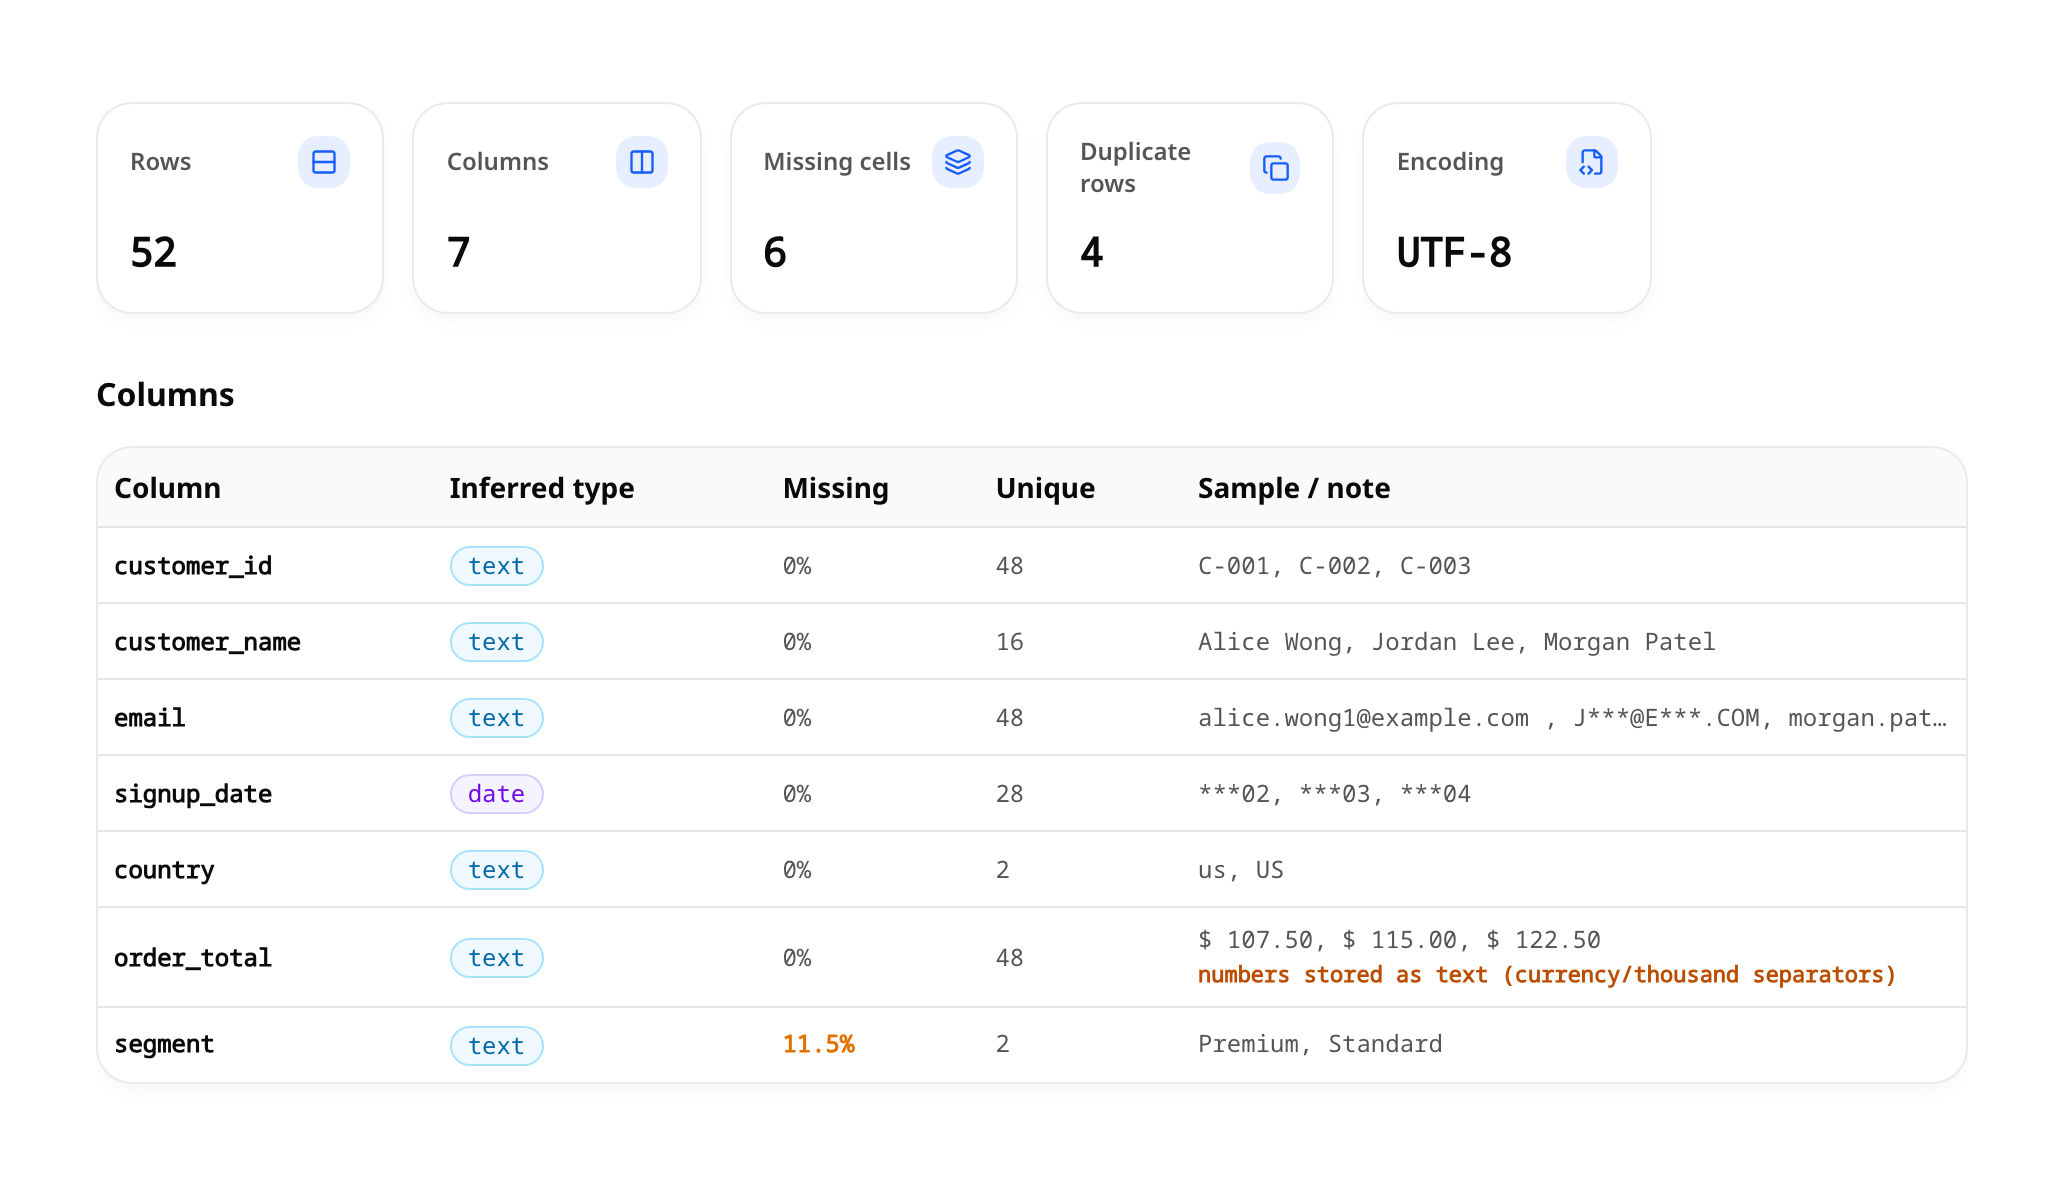
Task: Select the customer_id column name
Action: click(x=193, y=566)
